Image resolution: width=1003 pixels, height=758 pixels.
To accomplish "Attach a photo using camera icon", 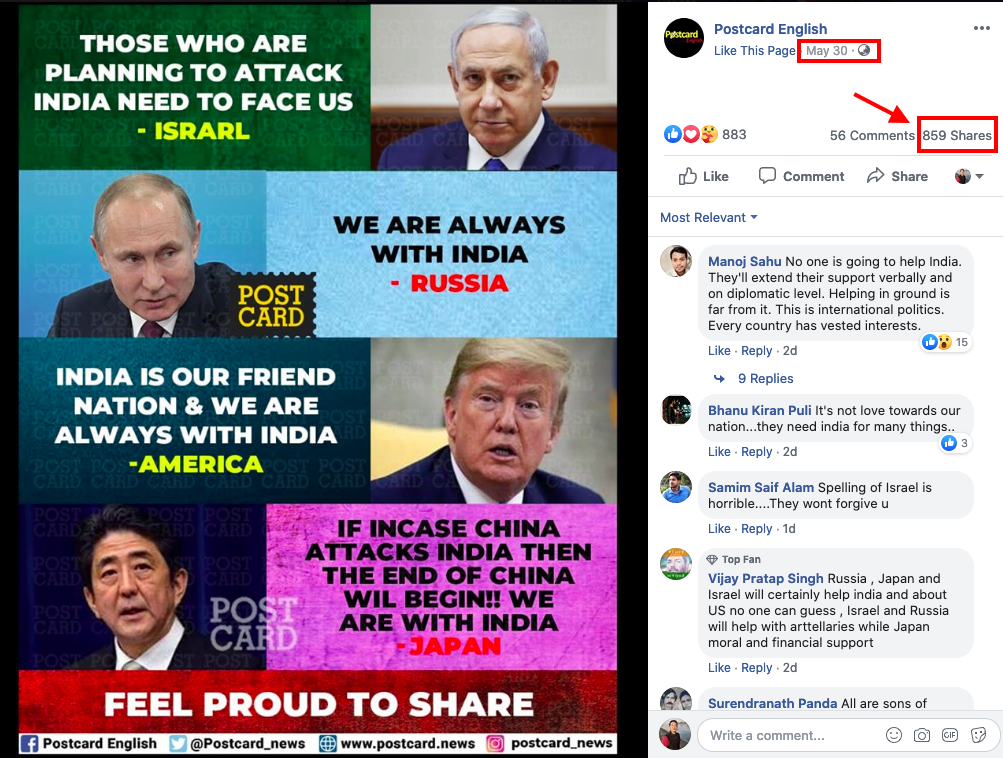I will click(x=922, y=735).
